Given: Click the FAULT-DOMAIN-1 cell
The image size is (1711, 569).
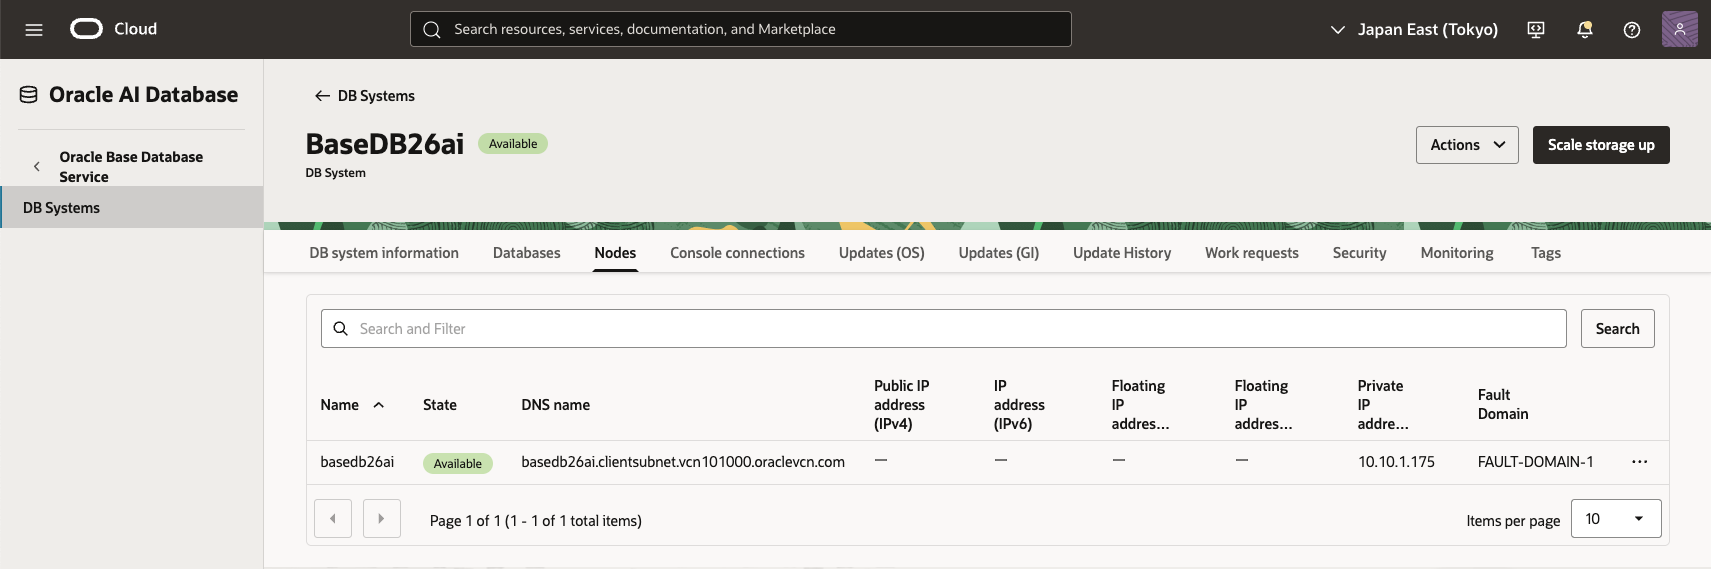Looking at the screenshot, I should click(1535, 462).
